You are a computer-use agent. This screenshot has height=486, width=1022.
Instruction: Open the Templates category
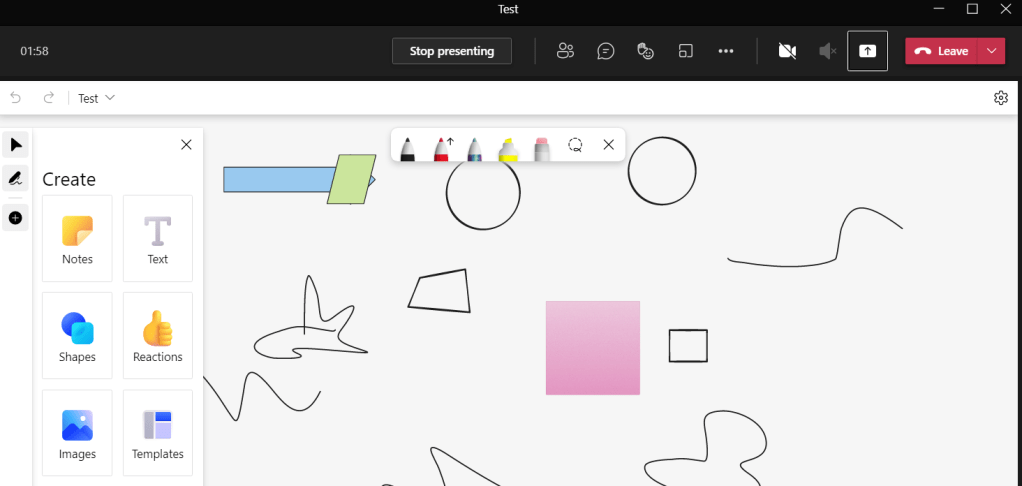pyautogui.click(x=158, y=433)
